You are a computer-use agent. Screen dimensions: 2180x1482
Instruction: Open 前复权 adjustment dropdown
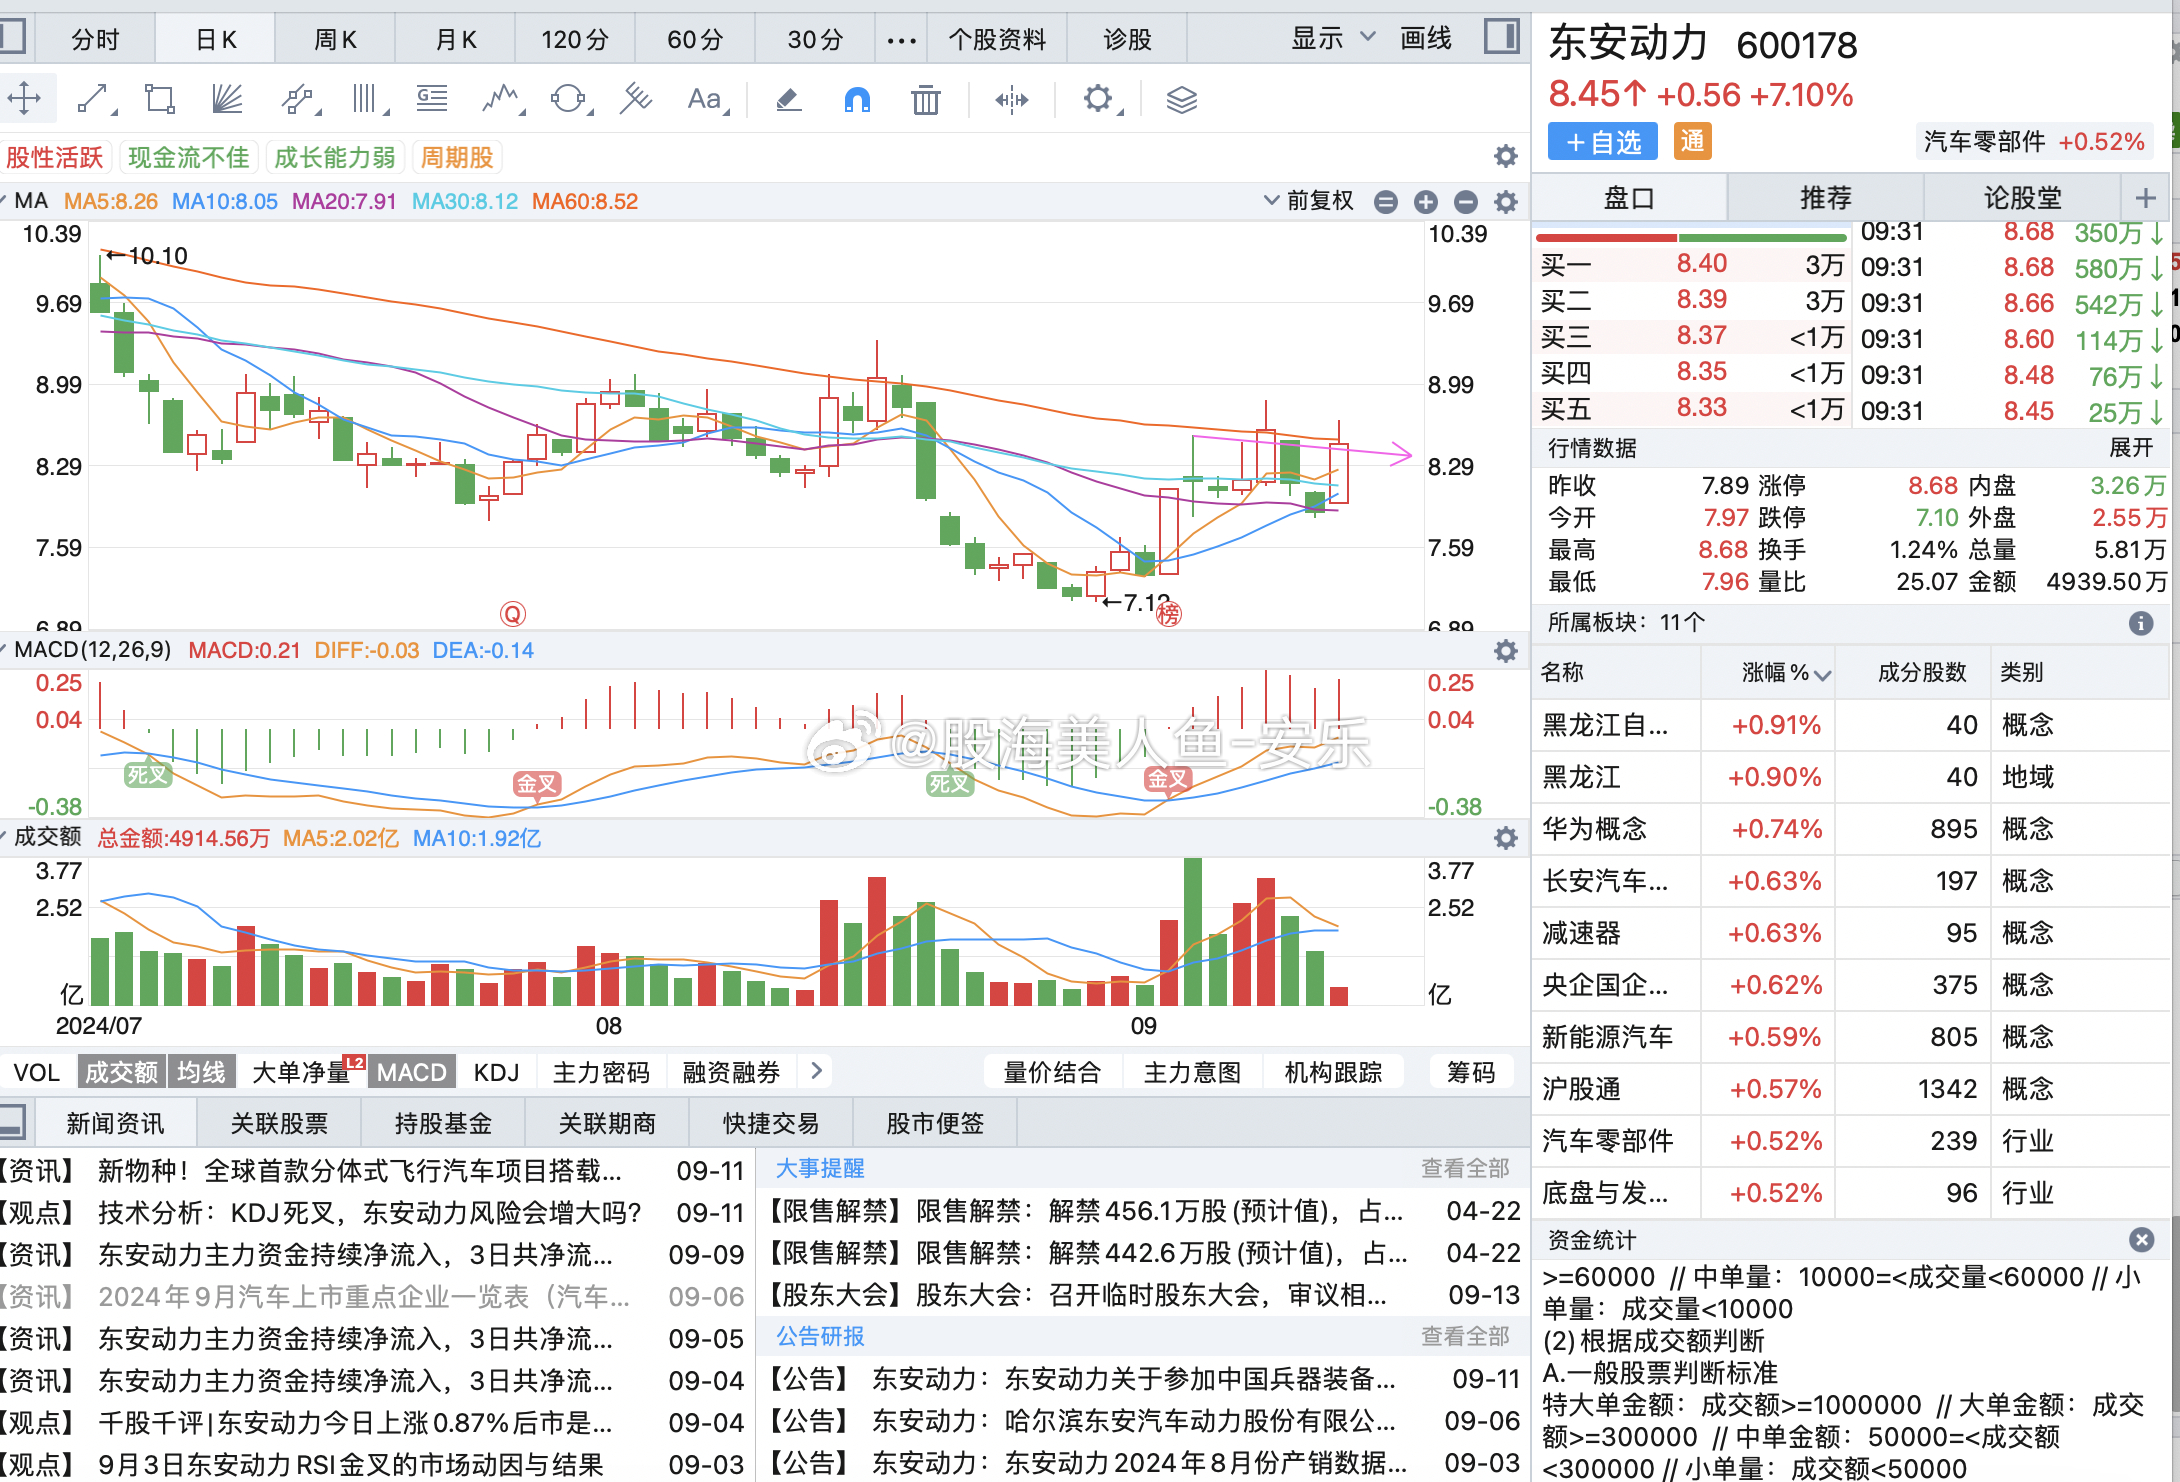click(1309, 201)
